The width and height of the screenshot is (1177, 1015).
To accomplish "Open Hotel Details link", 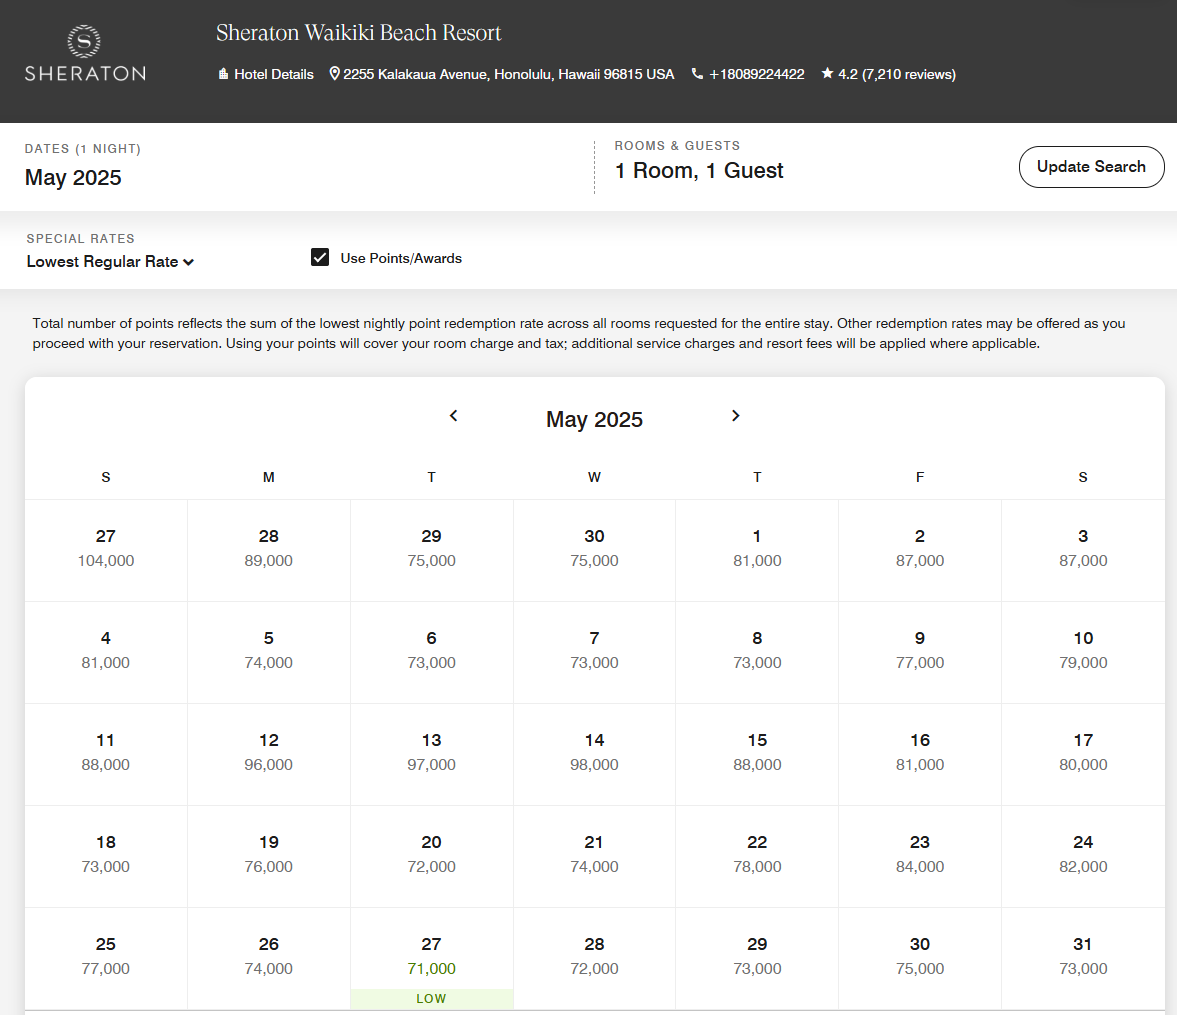I will (x=266, y=74).
